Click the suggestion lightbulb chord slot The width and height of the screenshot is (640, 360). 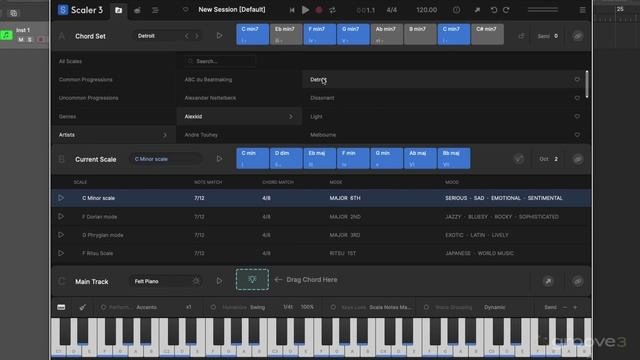252,280
